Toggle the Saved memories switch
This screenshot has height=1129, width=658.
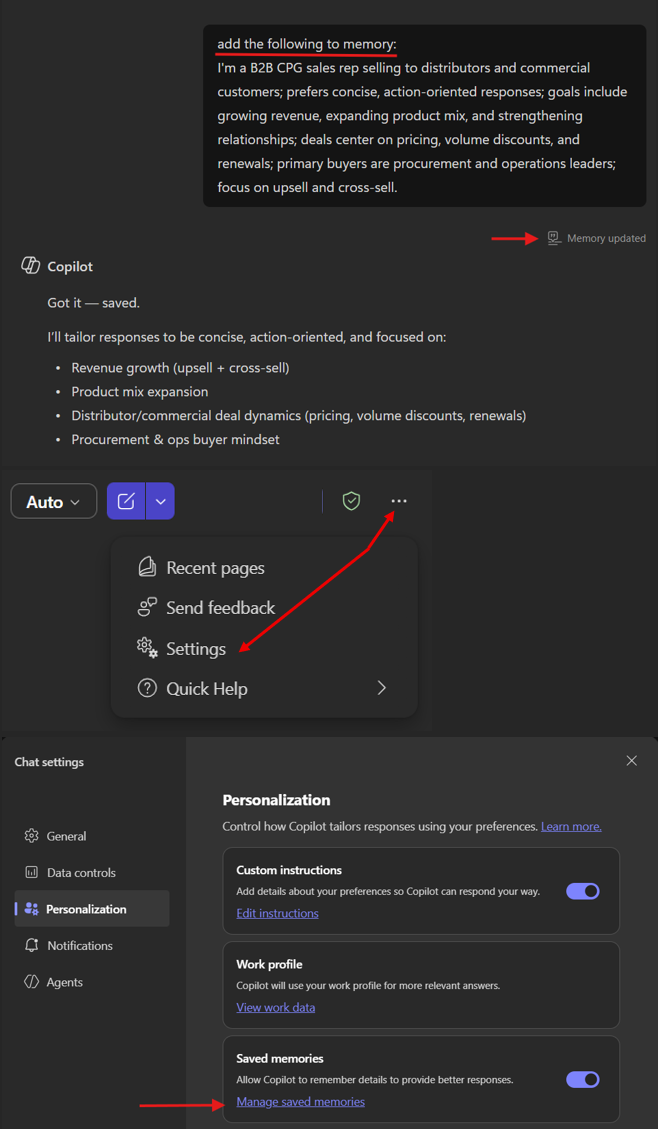(x=582, y=1079)
